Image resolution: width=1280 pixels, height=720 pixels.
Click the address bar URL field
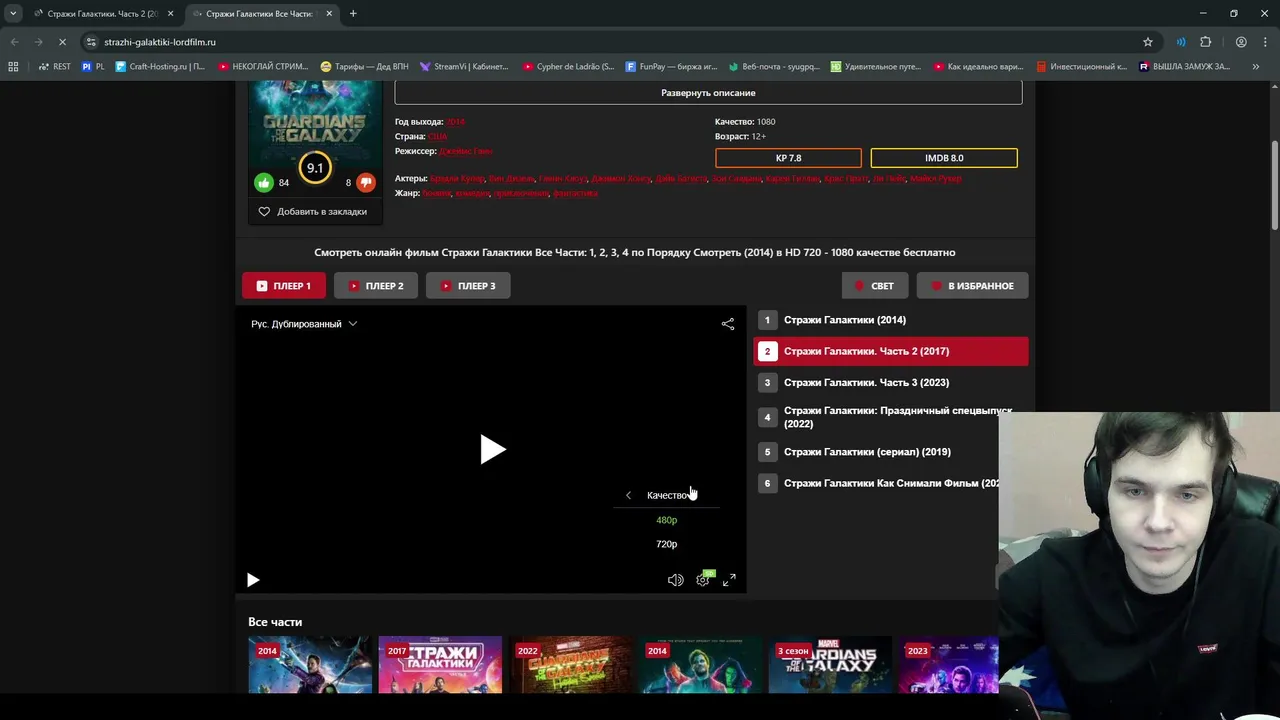(x=620, y=42)
